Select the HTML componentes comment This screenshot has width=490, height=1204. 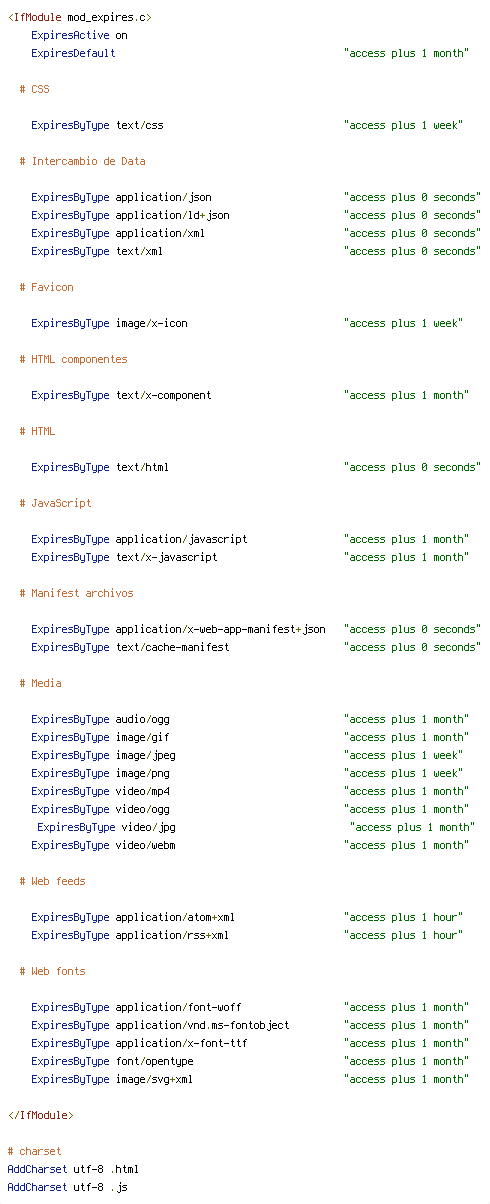tap(73, 359)
